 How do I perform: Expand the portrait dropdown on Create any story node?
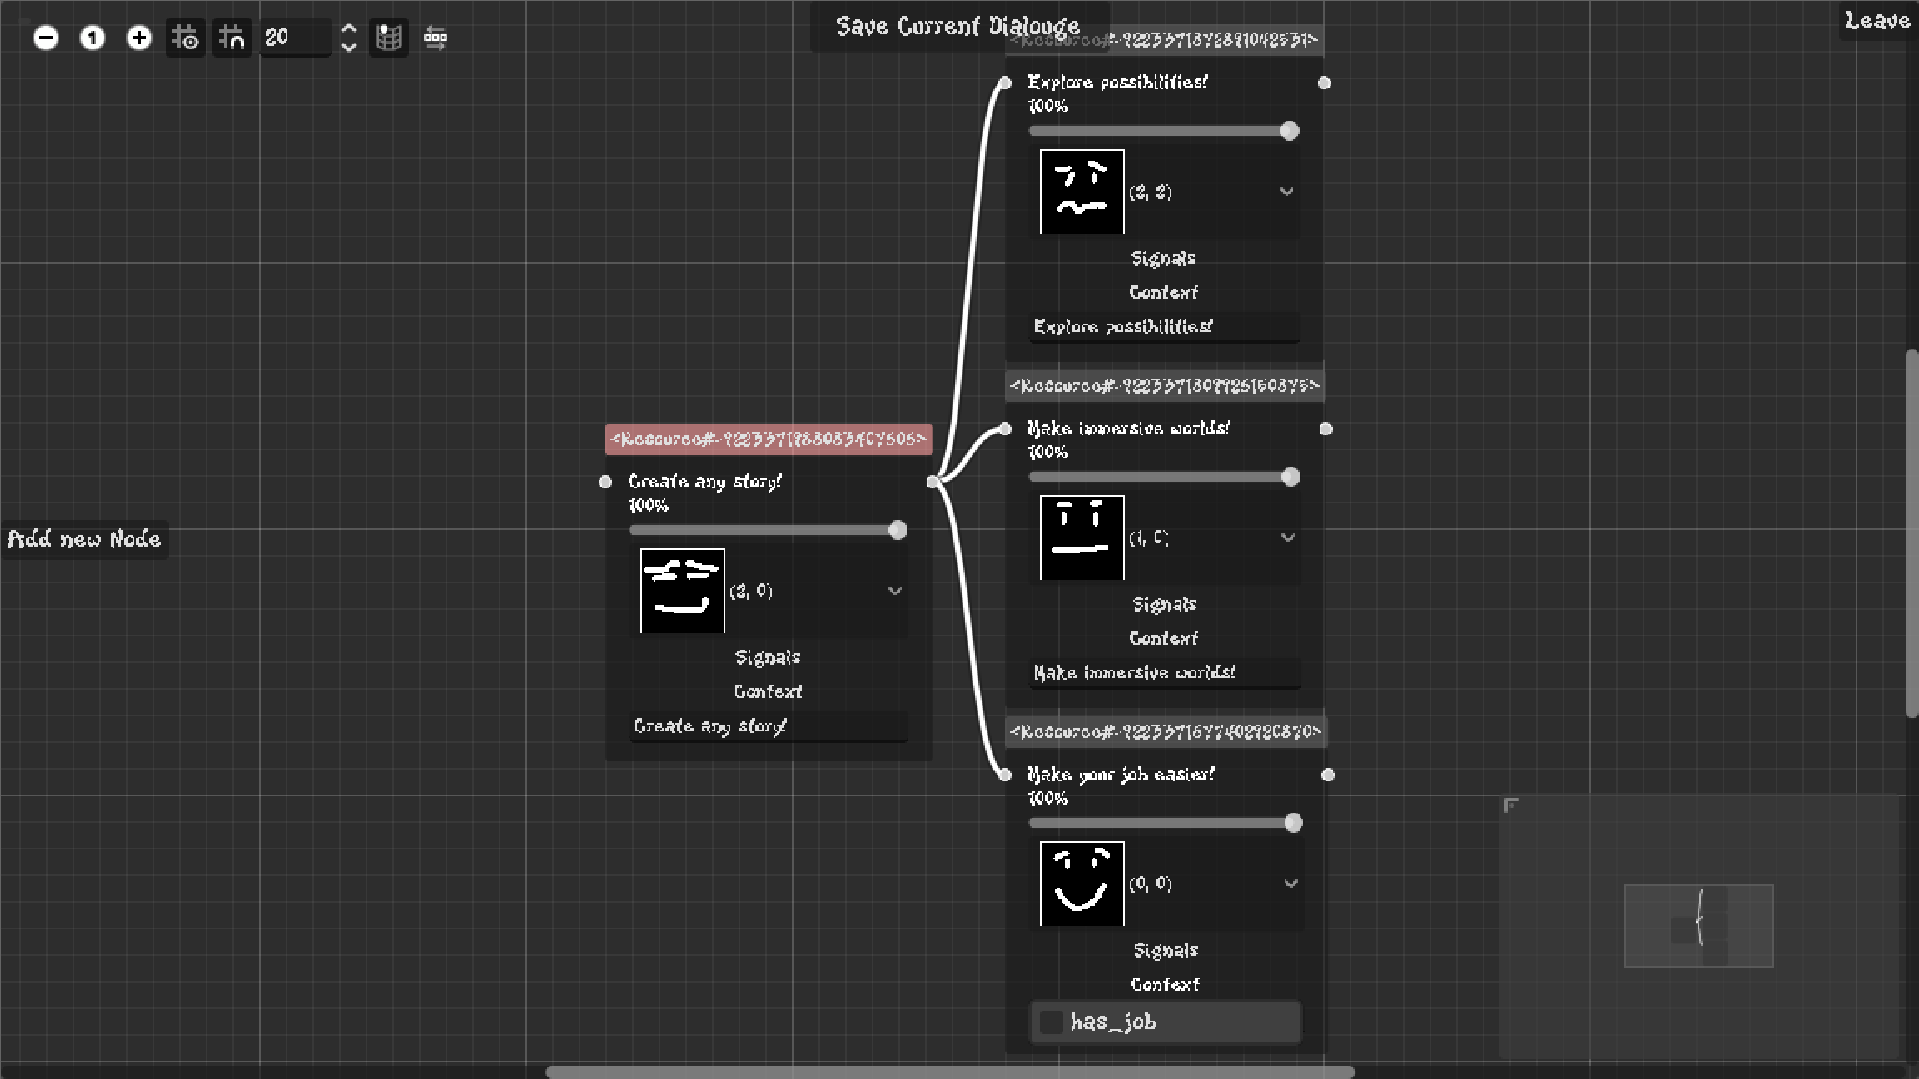tap(895, 591)
